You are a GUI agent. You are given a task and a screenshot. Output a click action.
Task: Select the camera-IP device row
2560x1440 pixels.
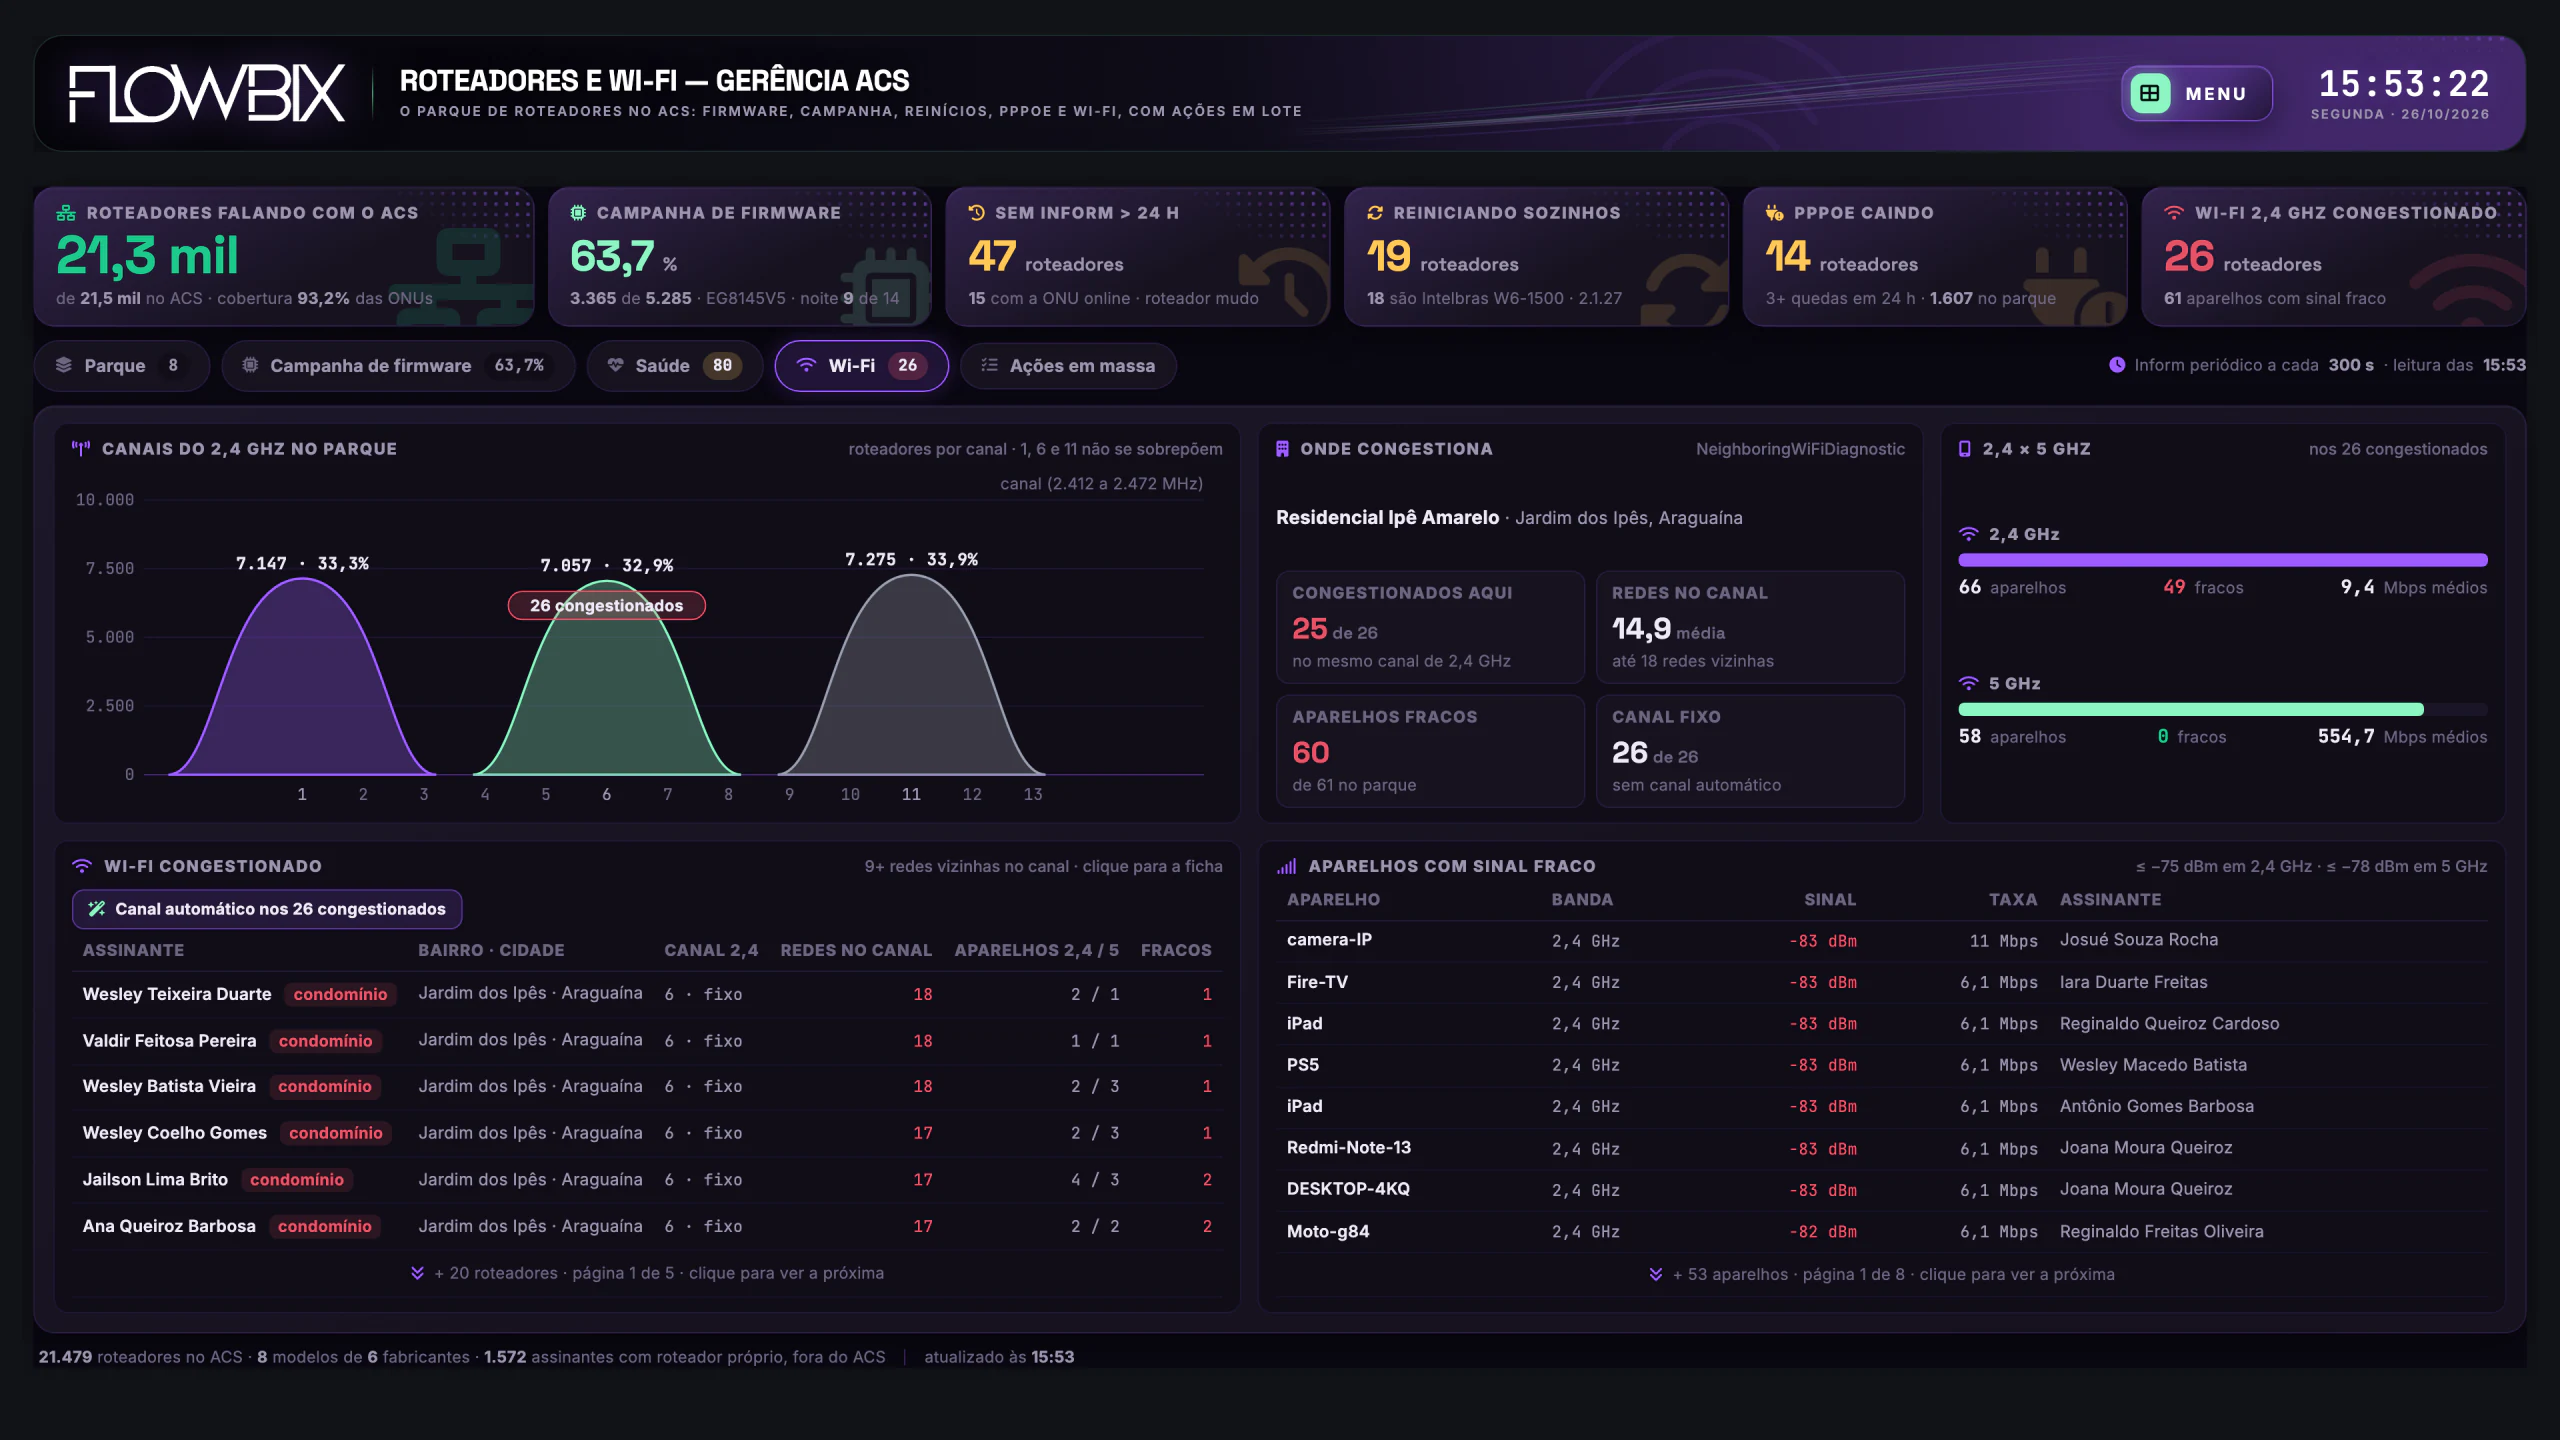tap(1881, 940)
